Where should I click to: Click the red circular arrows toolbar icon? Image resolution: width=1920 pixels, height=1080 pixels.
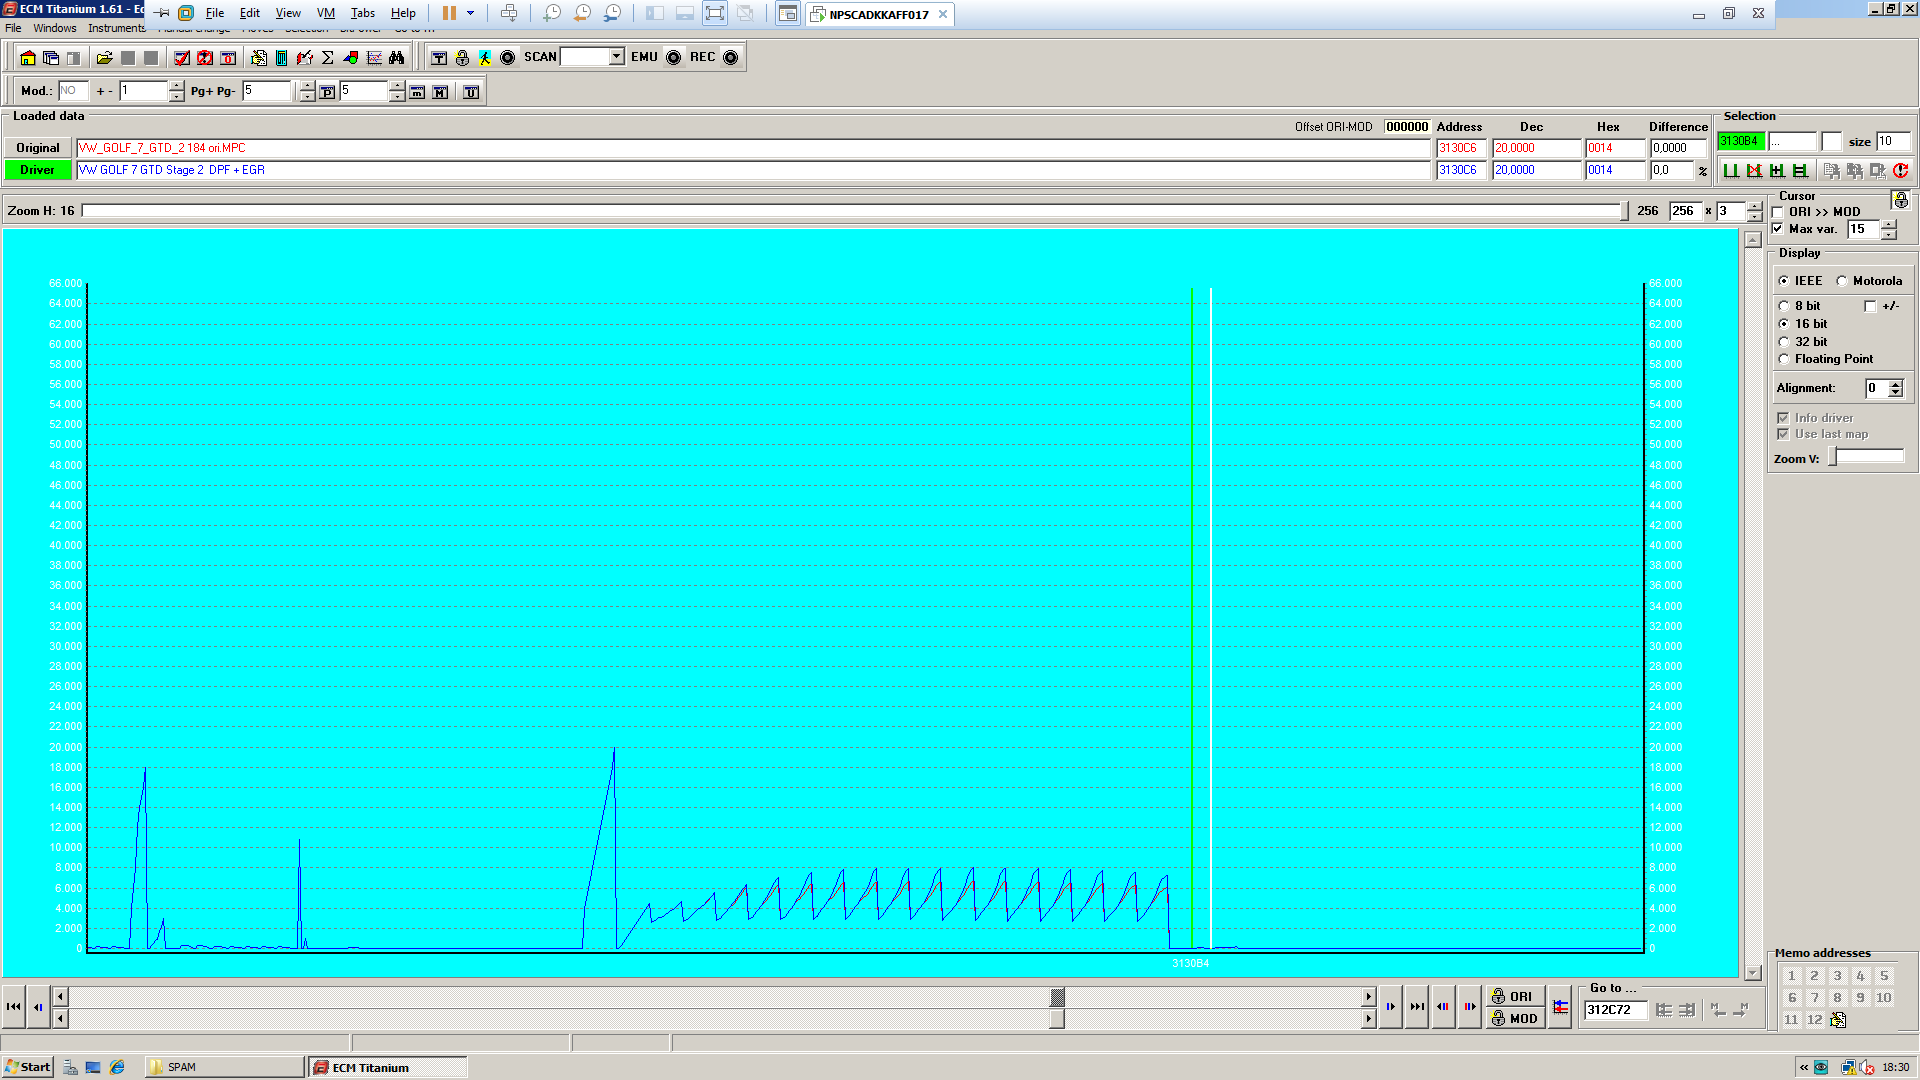tap(205, 58)
